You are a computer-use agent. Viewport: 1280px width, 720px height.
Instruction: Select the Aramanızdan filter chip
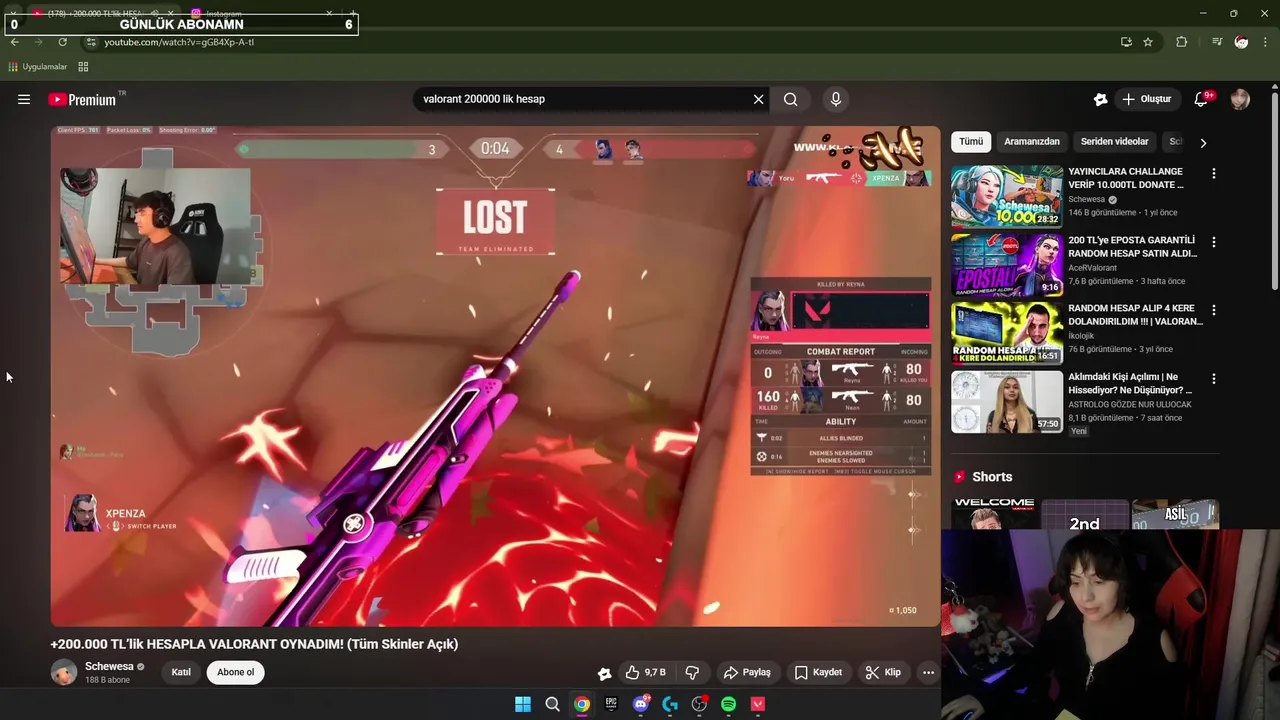tap(1032, 142)
